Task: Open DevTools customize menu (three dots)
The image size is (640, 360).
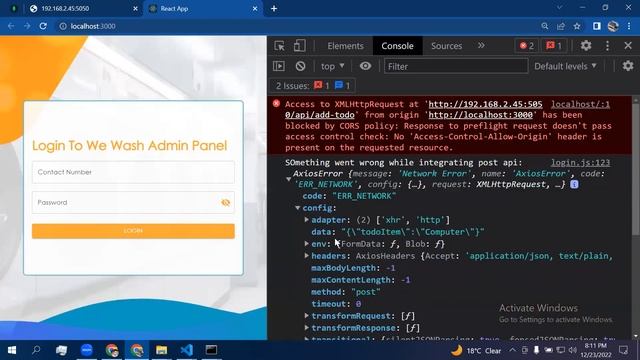Action: tap(607, 46)
